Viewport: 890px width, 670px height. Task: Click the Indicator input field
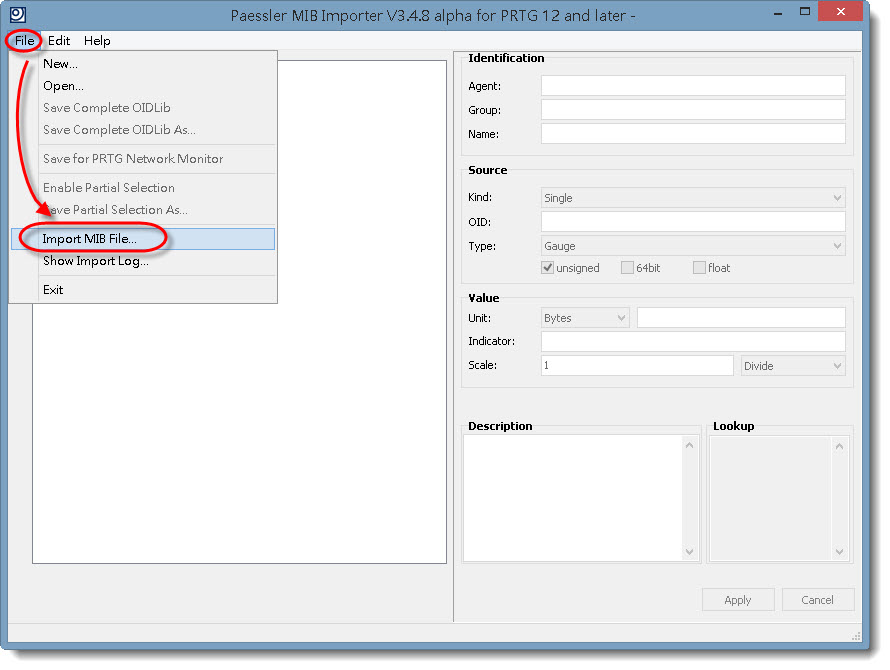click(x=693, y=342)
